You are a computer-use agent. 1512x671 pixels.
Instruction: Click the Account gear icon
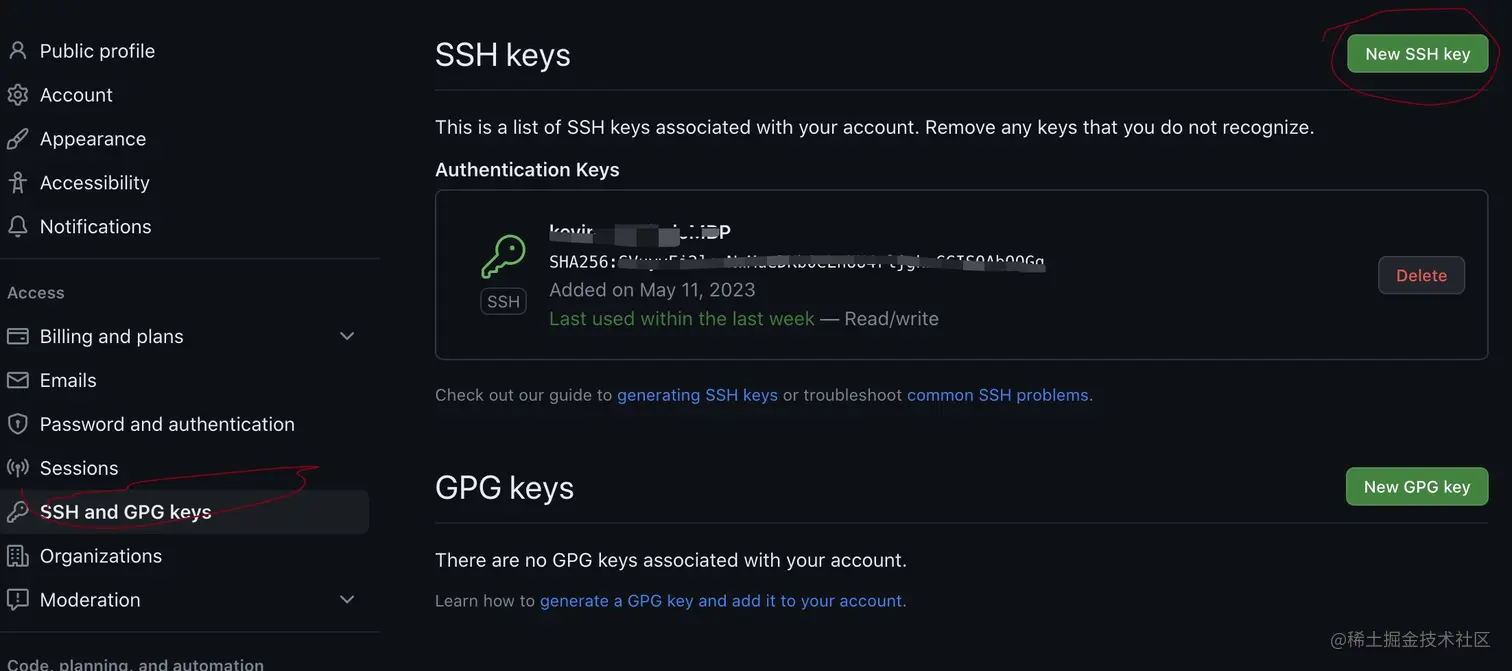(x=17, y=94)
